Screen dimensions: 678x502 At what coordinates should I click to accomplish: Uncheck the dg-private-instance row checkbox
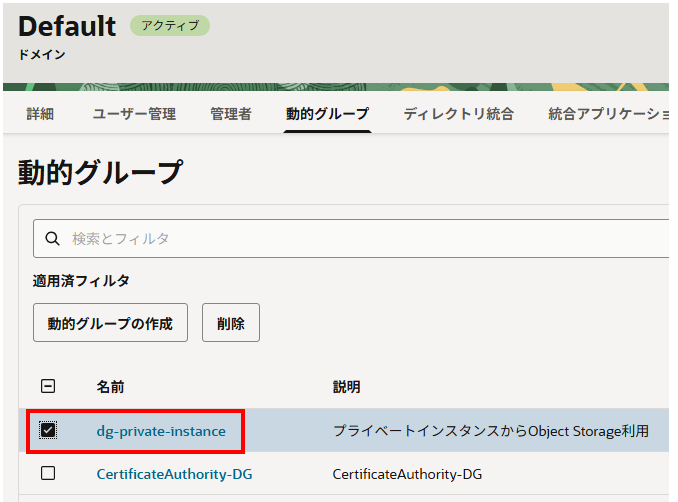click(48, 431)
